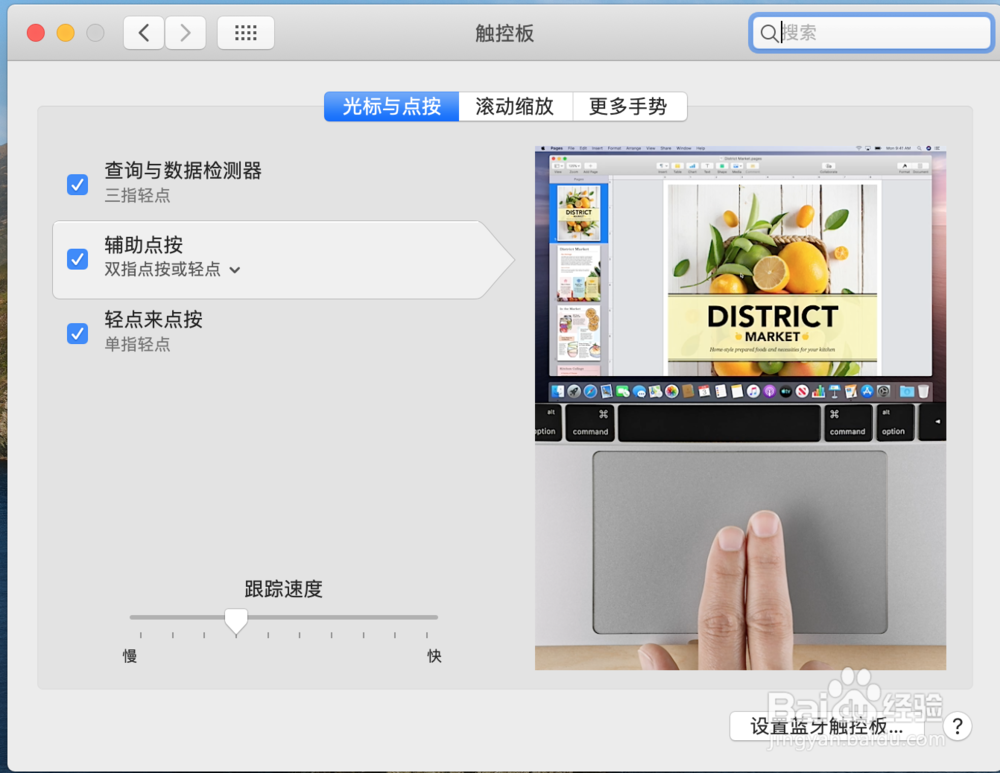Minimize the window with the yellow button
The image size is (1000, 773).
pos(66,33)
